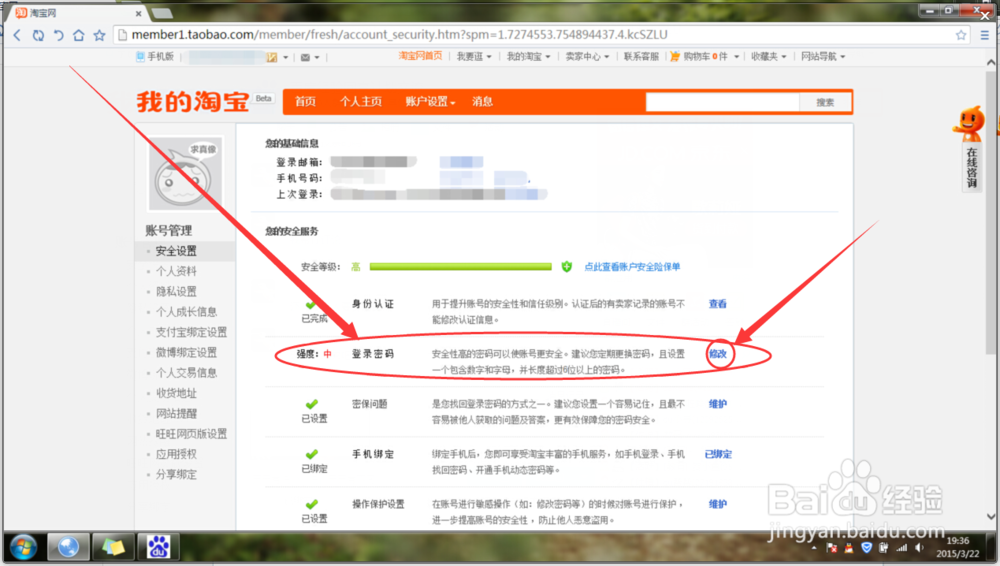The image size is (1000, 566).
Task: Bookmark page using star inside address bar
Action: [961, 35]
